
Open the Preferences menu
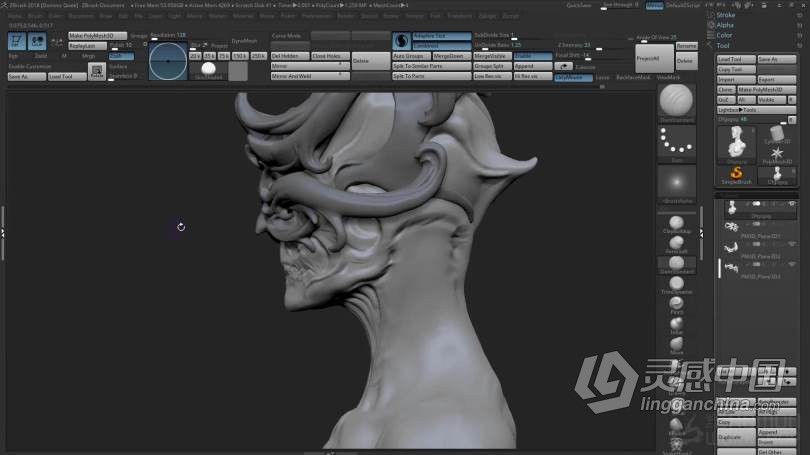click(x=316, y=16)
